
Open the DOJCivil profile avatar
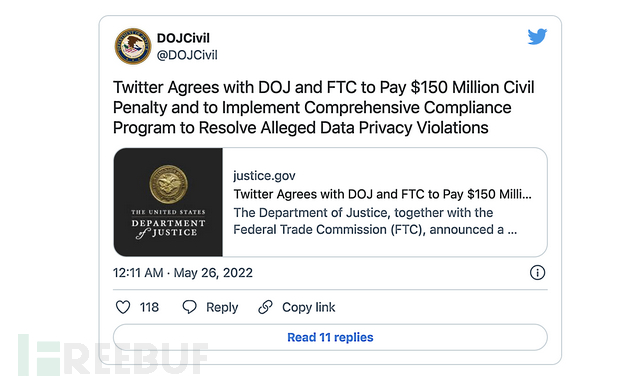coord(133,46)
